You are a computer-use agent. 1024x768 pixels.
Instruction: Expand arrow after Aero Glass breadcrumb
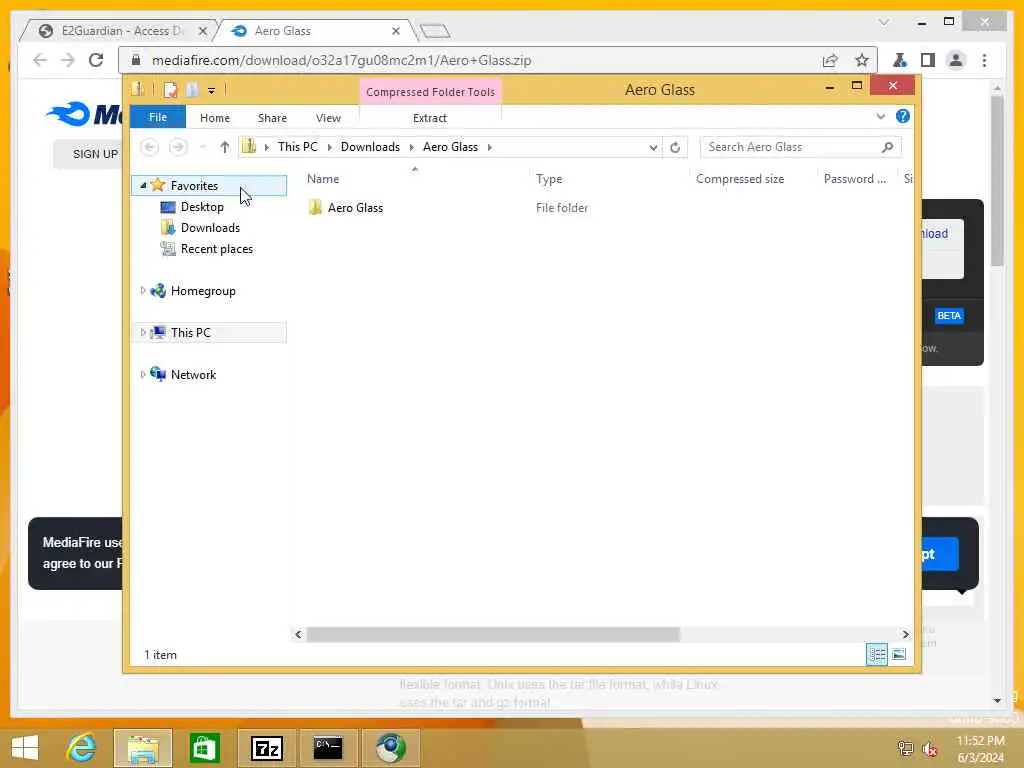click(489, 147)
